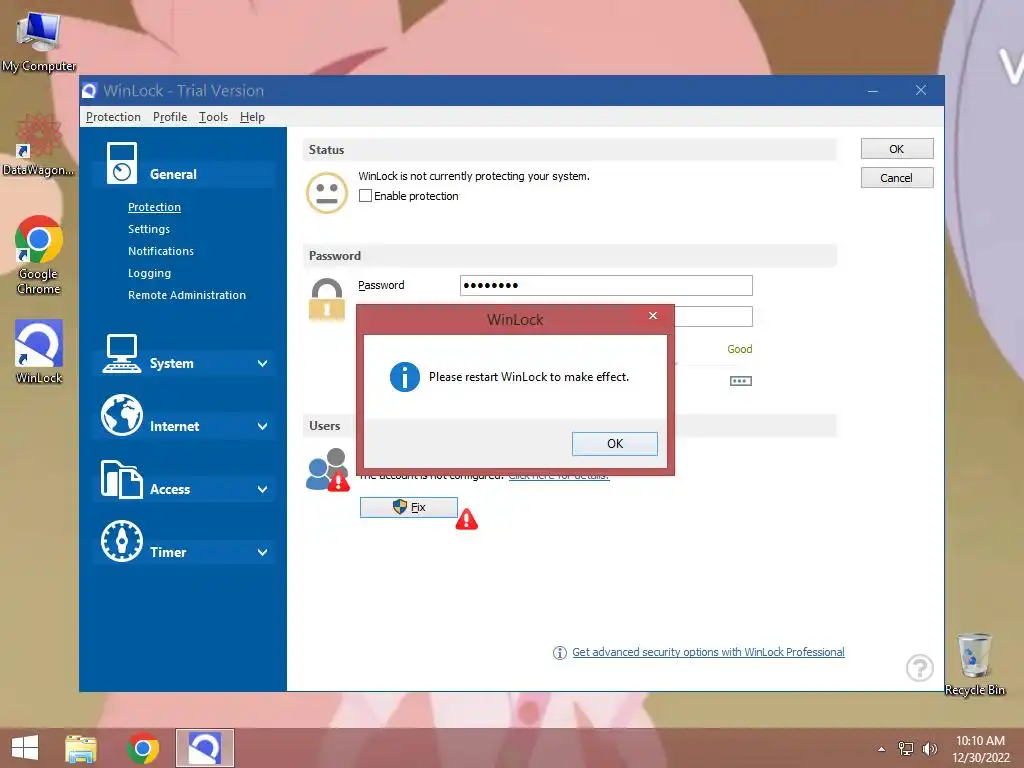Open Get advanced security options link
Image resolution: width=1024 pixels, height=768 pixels.
(708, 652)
